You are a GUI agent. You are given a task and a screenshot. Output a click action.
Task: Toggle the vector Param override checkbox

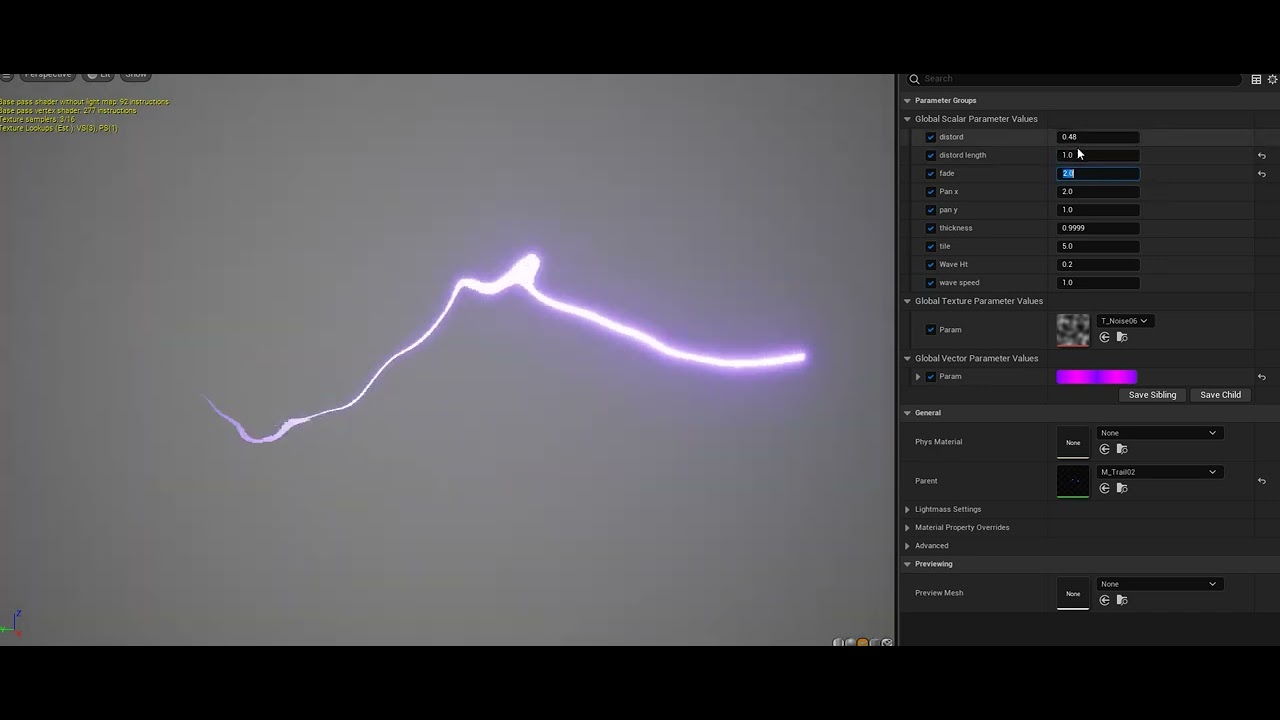coord(931,377)
